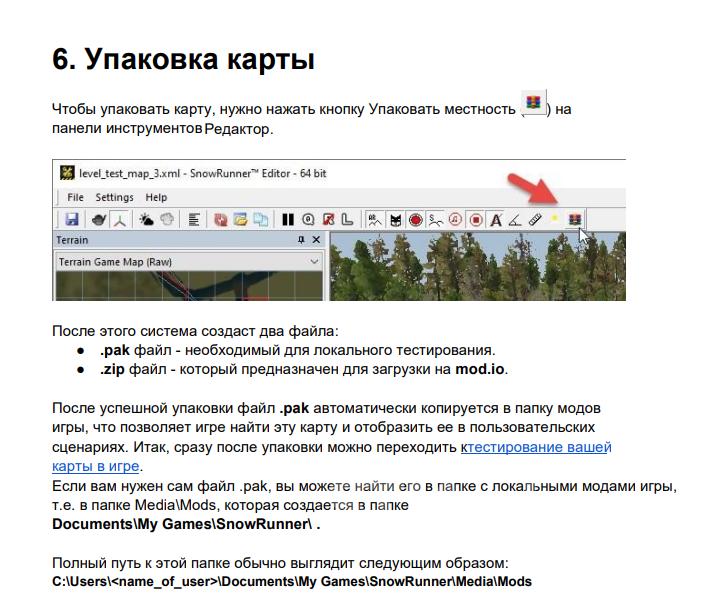Click the SnowRunner Editor title bar icon

pos(66,173)
